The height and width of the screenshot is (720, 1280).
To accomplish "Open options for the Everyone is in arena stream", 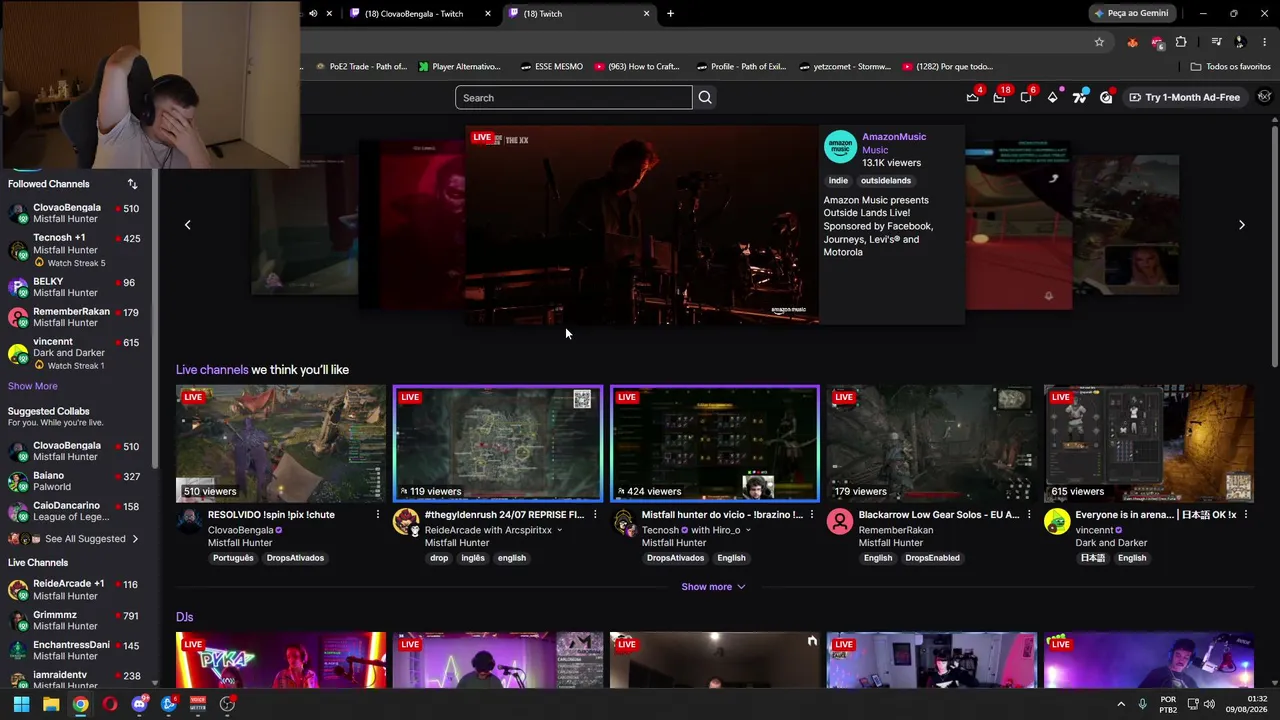I will click(1246, 515).
